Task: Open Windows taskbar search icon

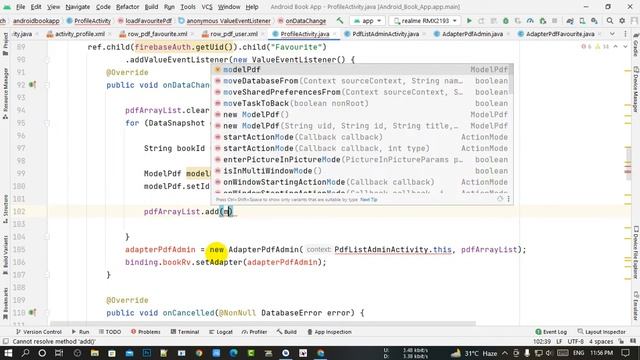Action: coord(25,353)
